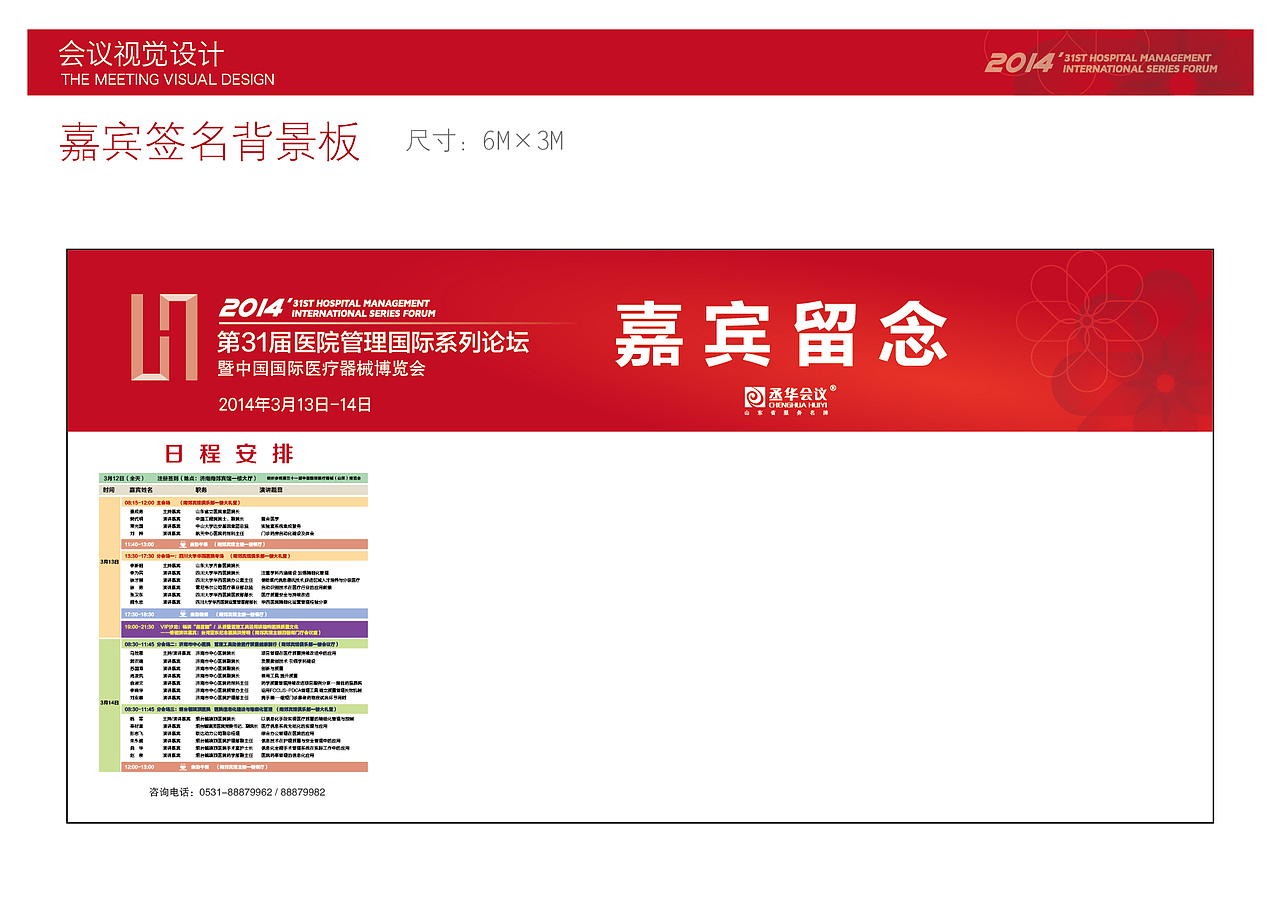Click the H-shaped forum logo on the banner
Screen dimensions: 1280x905
coord(164,337)
